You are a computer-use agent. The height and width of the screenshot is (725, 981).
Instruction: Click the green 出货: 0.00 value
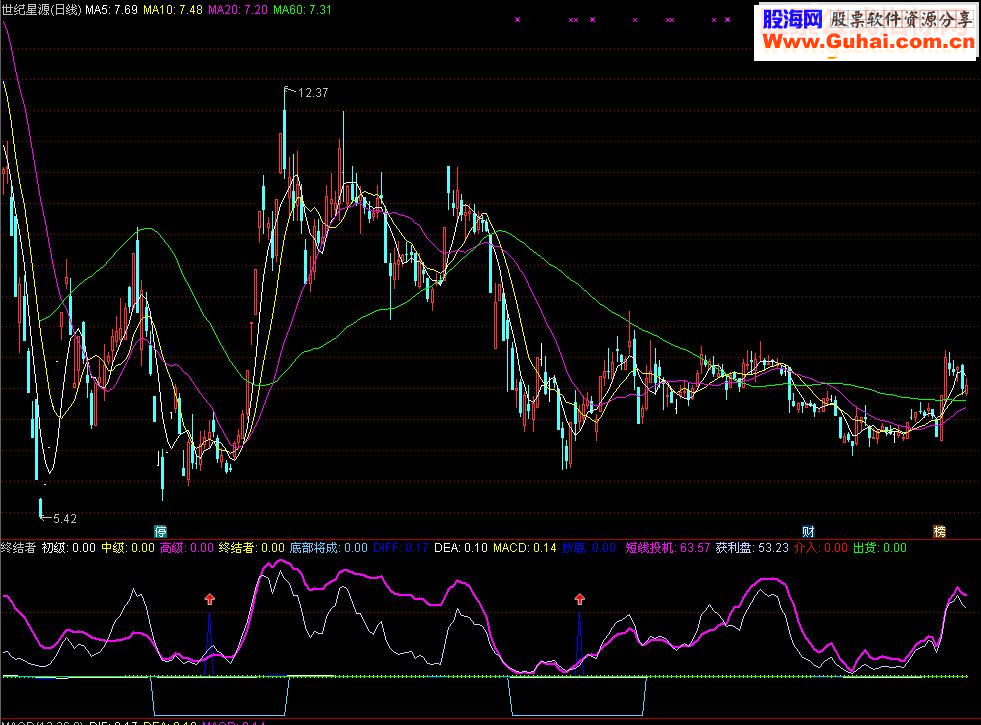880,548
